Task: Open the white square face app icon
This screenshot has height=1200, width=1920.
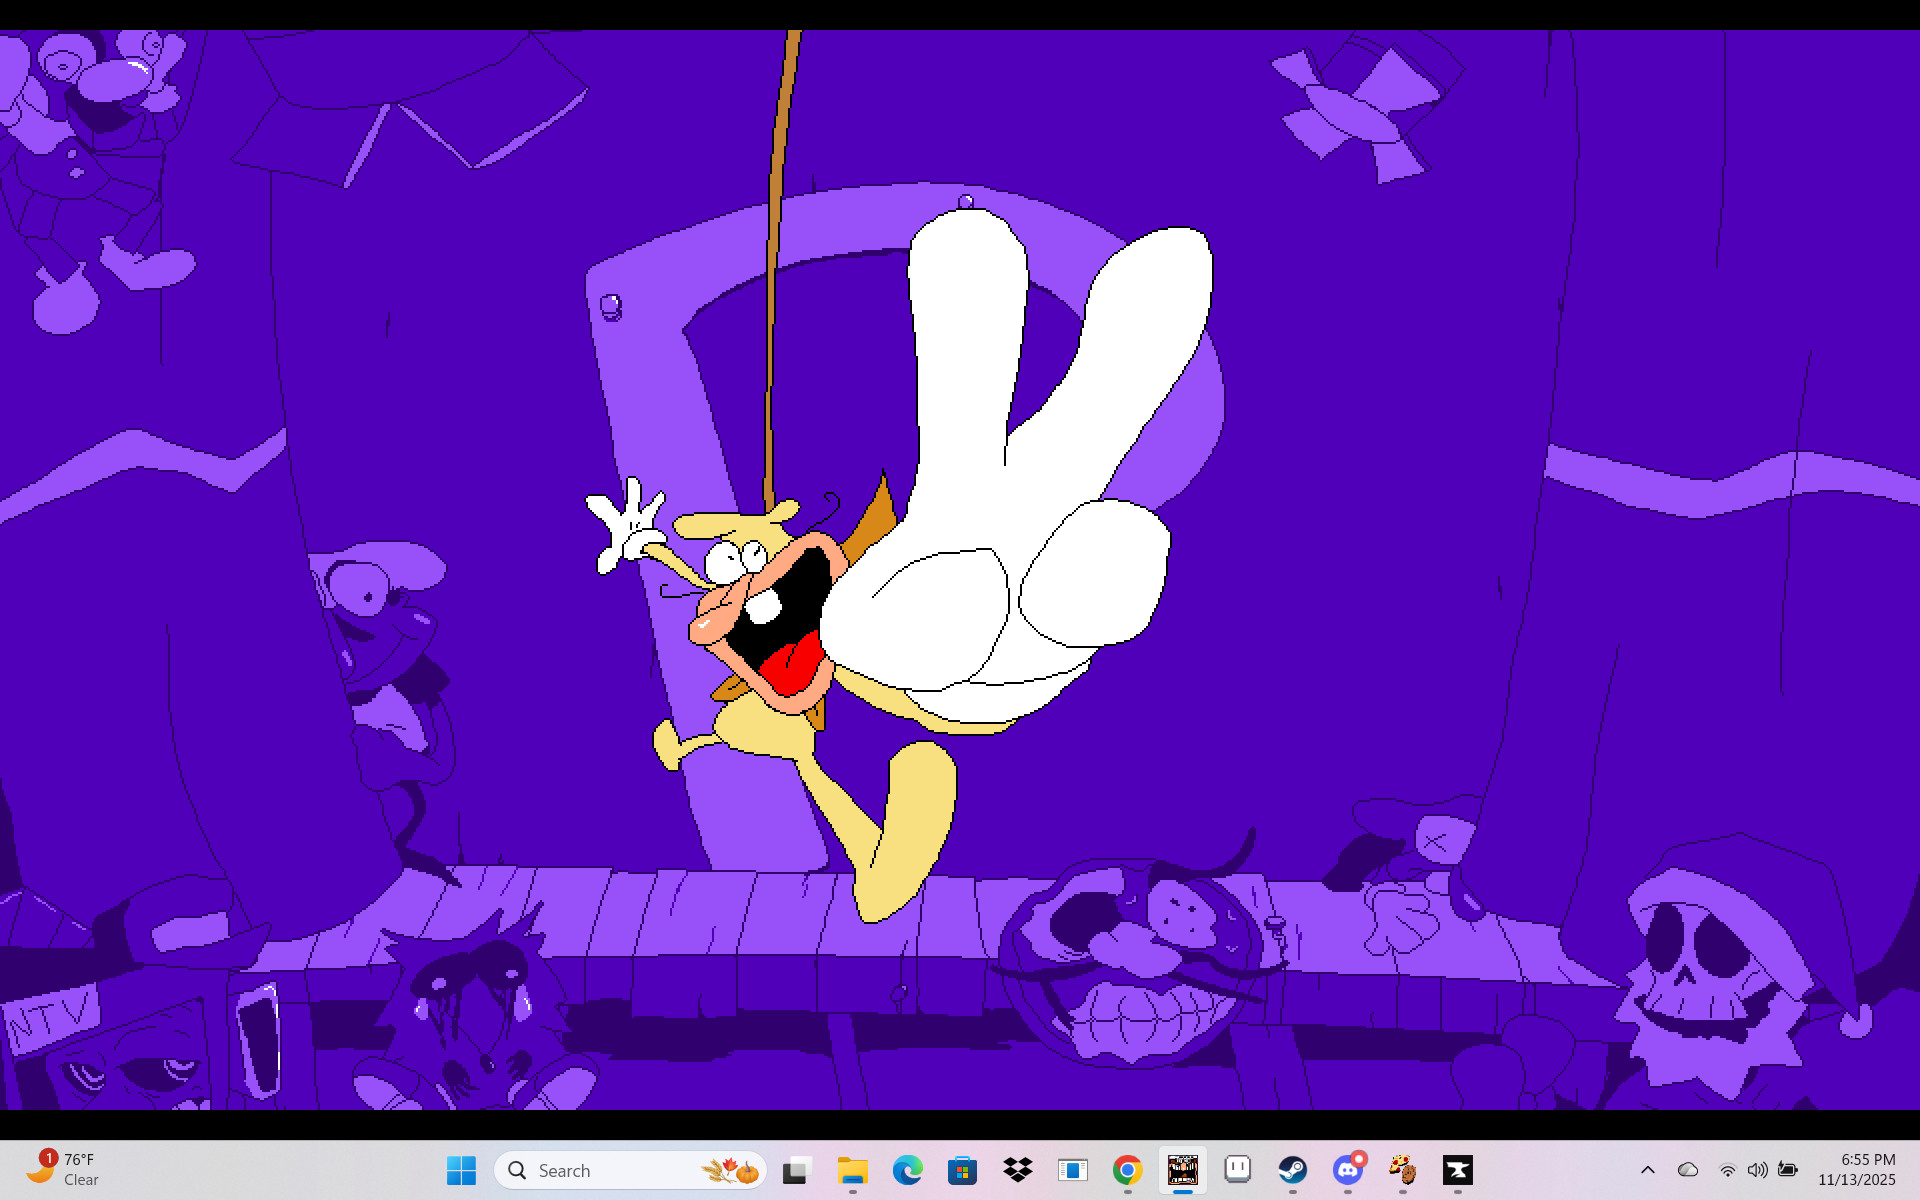Action: pos(1237,1170)
